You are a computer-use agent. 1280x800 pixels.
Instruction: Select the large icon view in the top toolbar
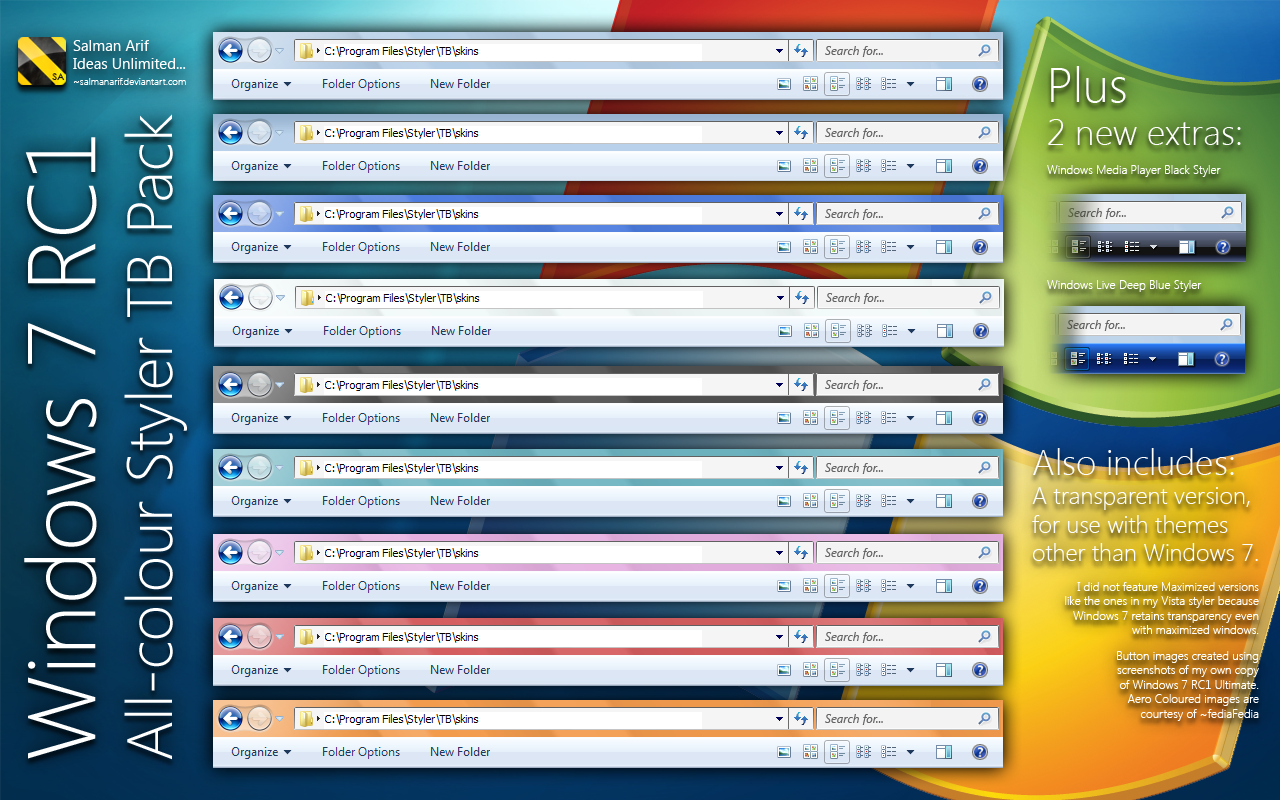pos(784,84)
